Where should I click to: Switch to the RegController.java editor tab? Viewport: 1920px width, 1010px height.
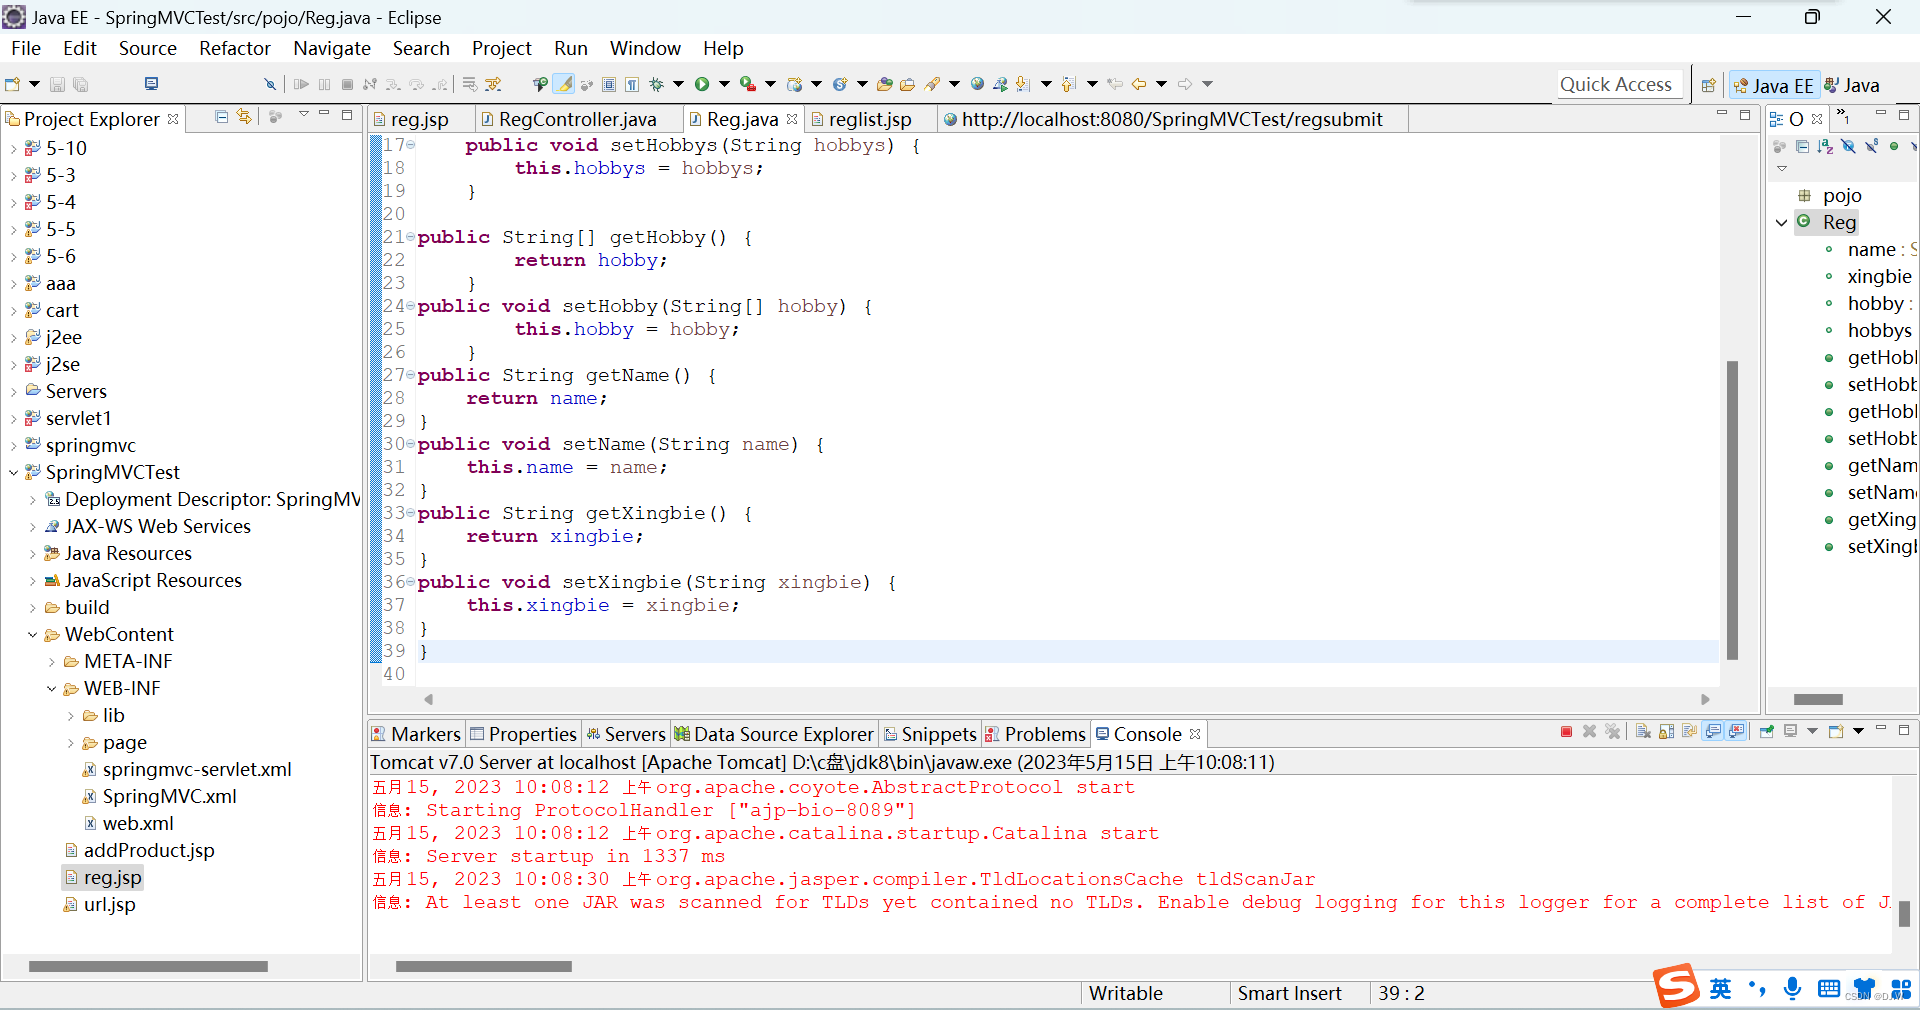click(x=577, y=119)
